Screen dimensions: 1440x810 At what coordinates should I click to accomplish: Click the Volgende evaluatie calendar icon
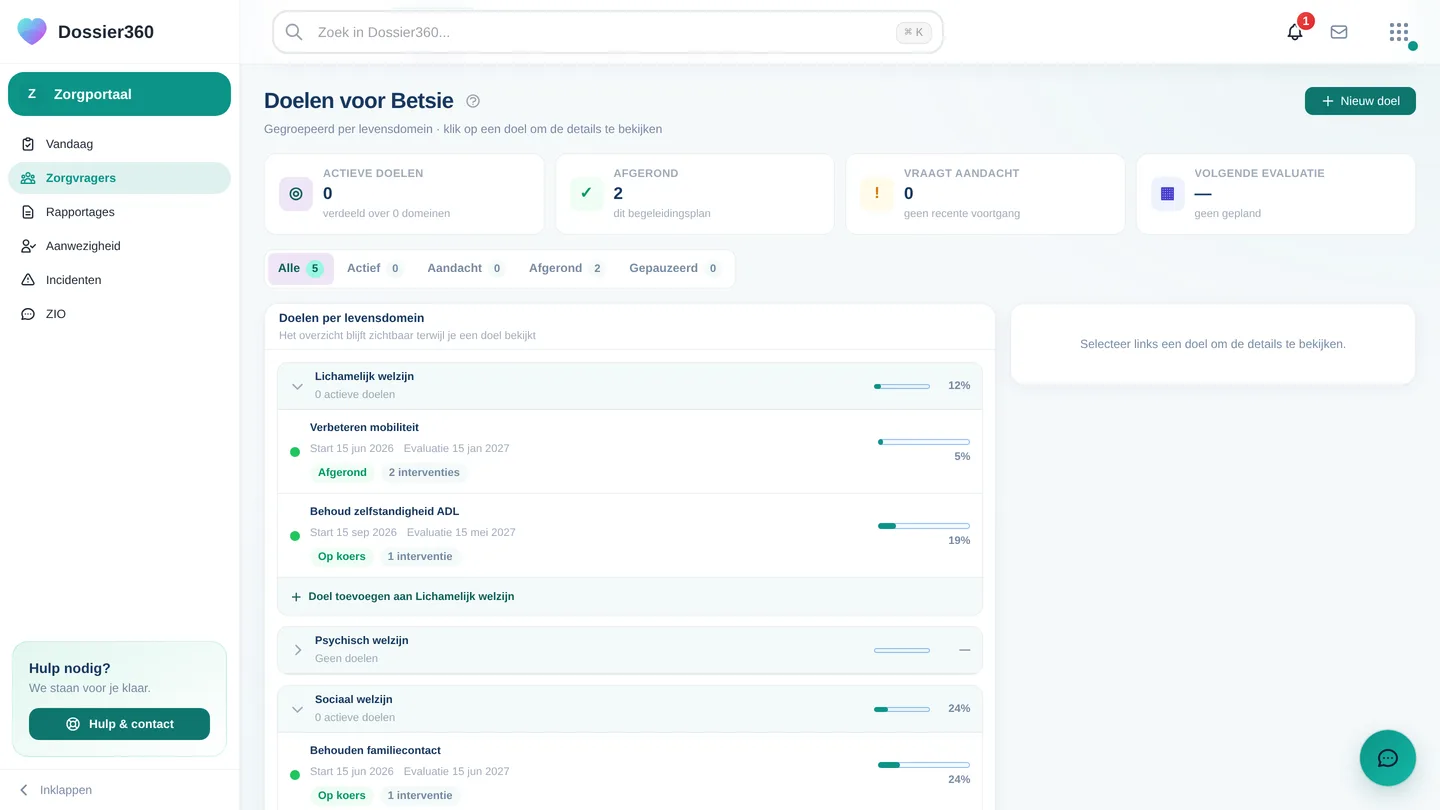click(1167, 194)
